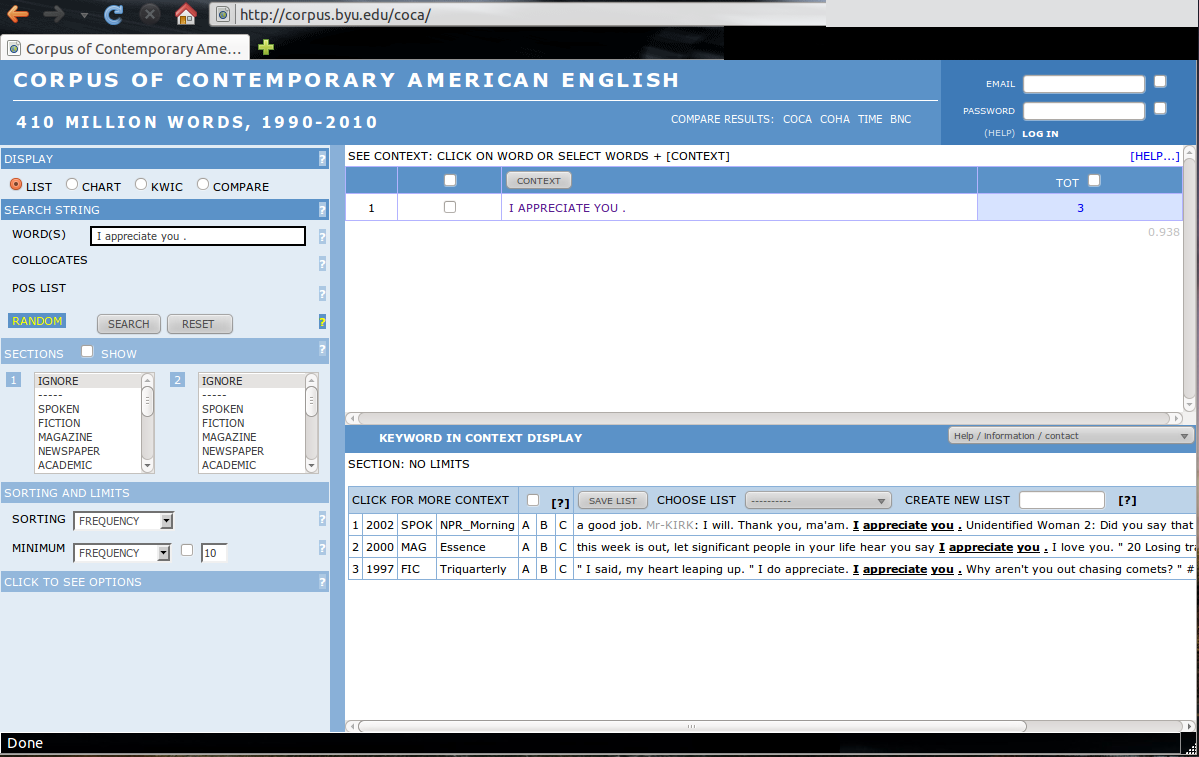Open the Help / Information / contact dropdown
Screen dimensions: 1199x757
pyautogui.click(x=1070, y=436)
